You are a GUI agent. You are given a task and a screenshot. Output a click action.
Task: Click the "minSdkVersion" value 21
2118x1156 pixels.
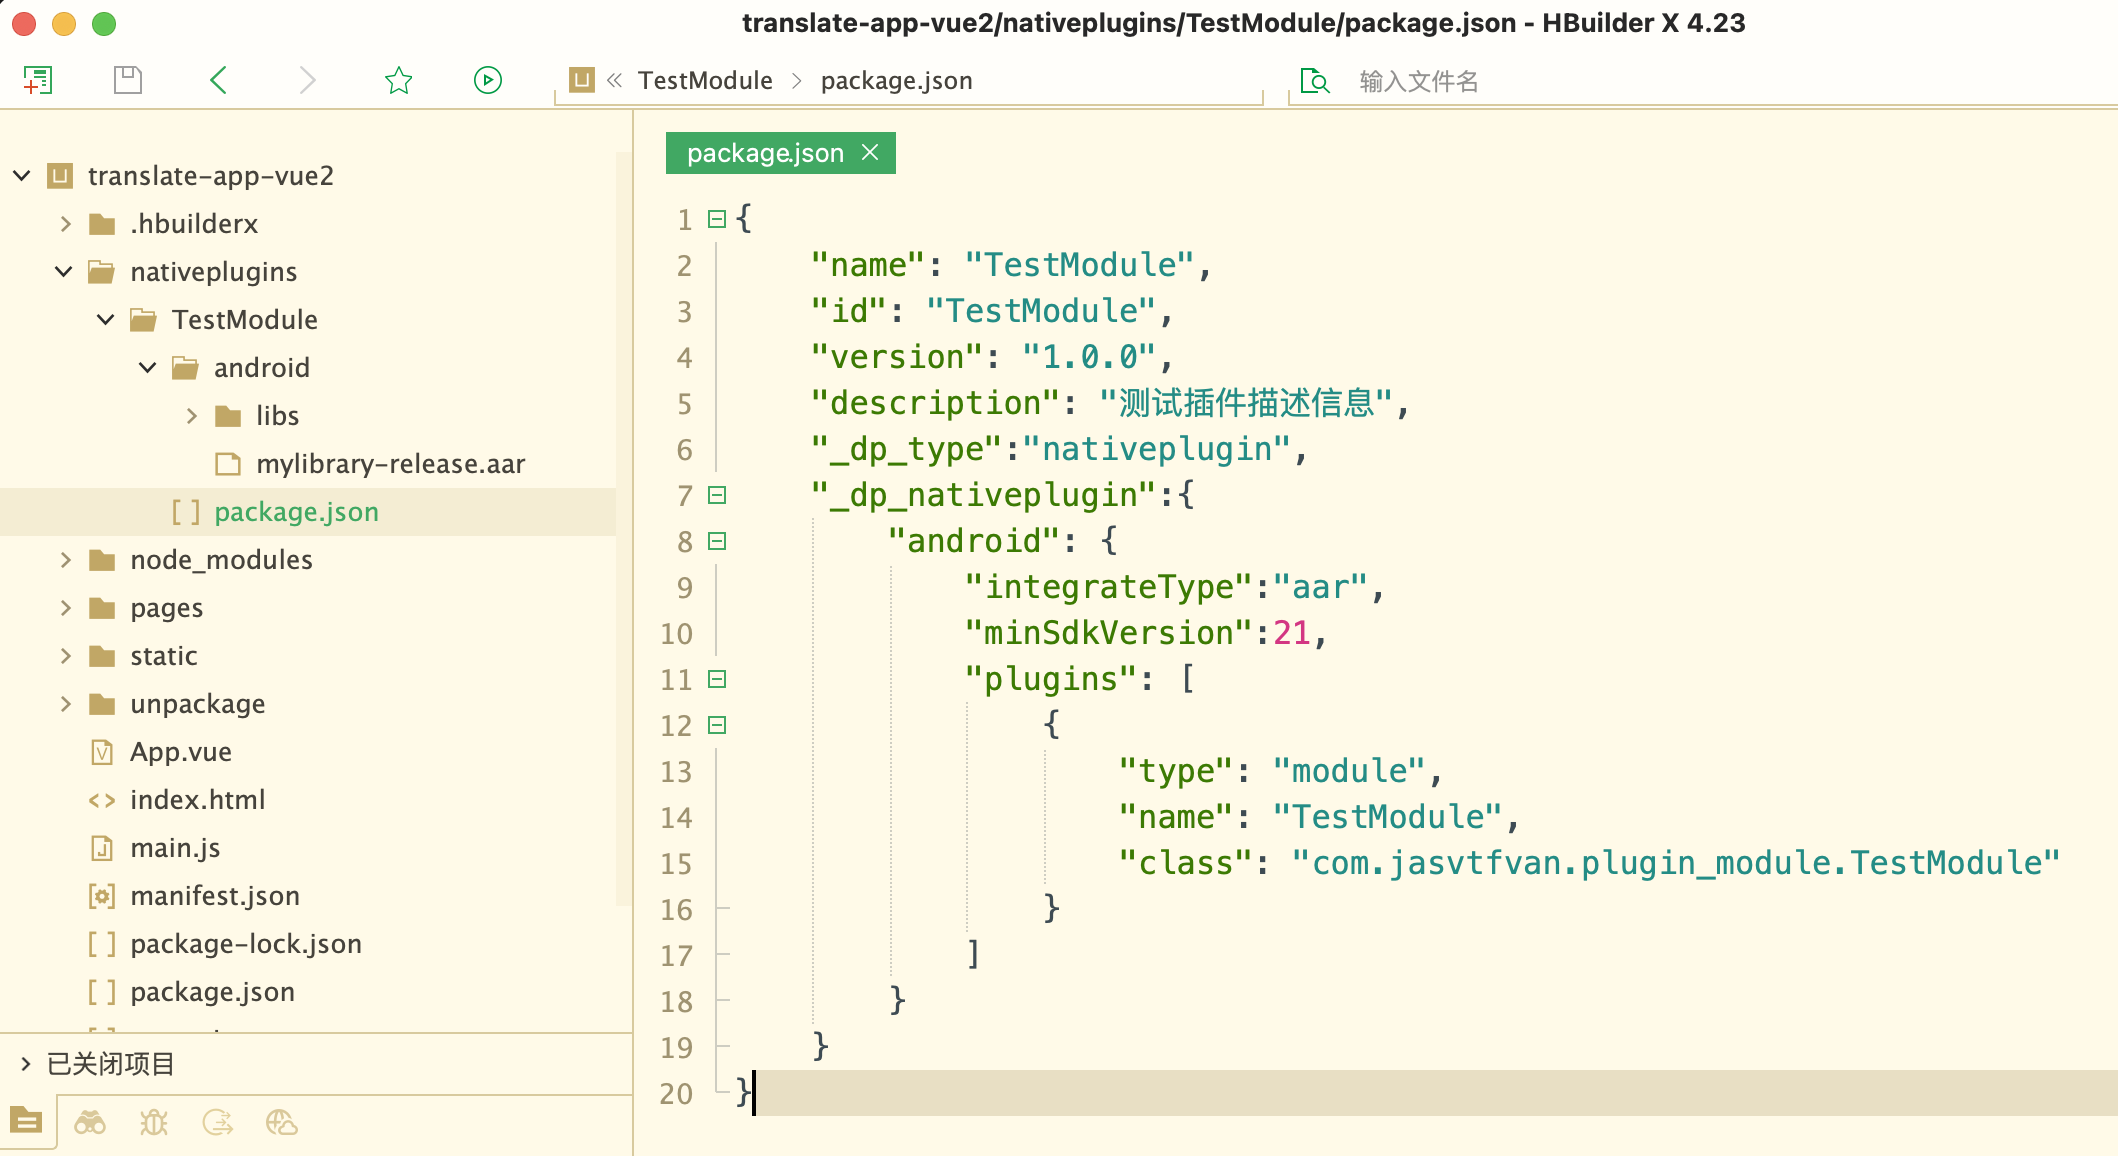pyautogui.click(x=1291, y=633)
